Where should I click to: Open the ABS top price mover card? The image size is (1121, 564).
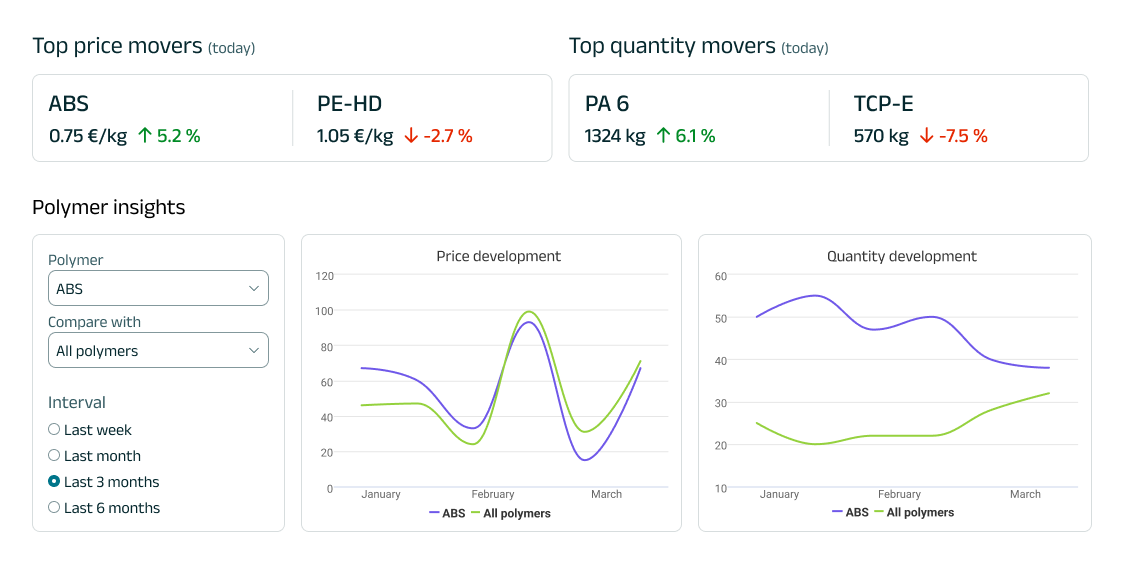(160, 118)
